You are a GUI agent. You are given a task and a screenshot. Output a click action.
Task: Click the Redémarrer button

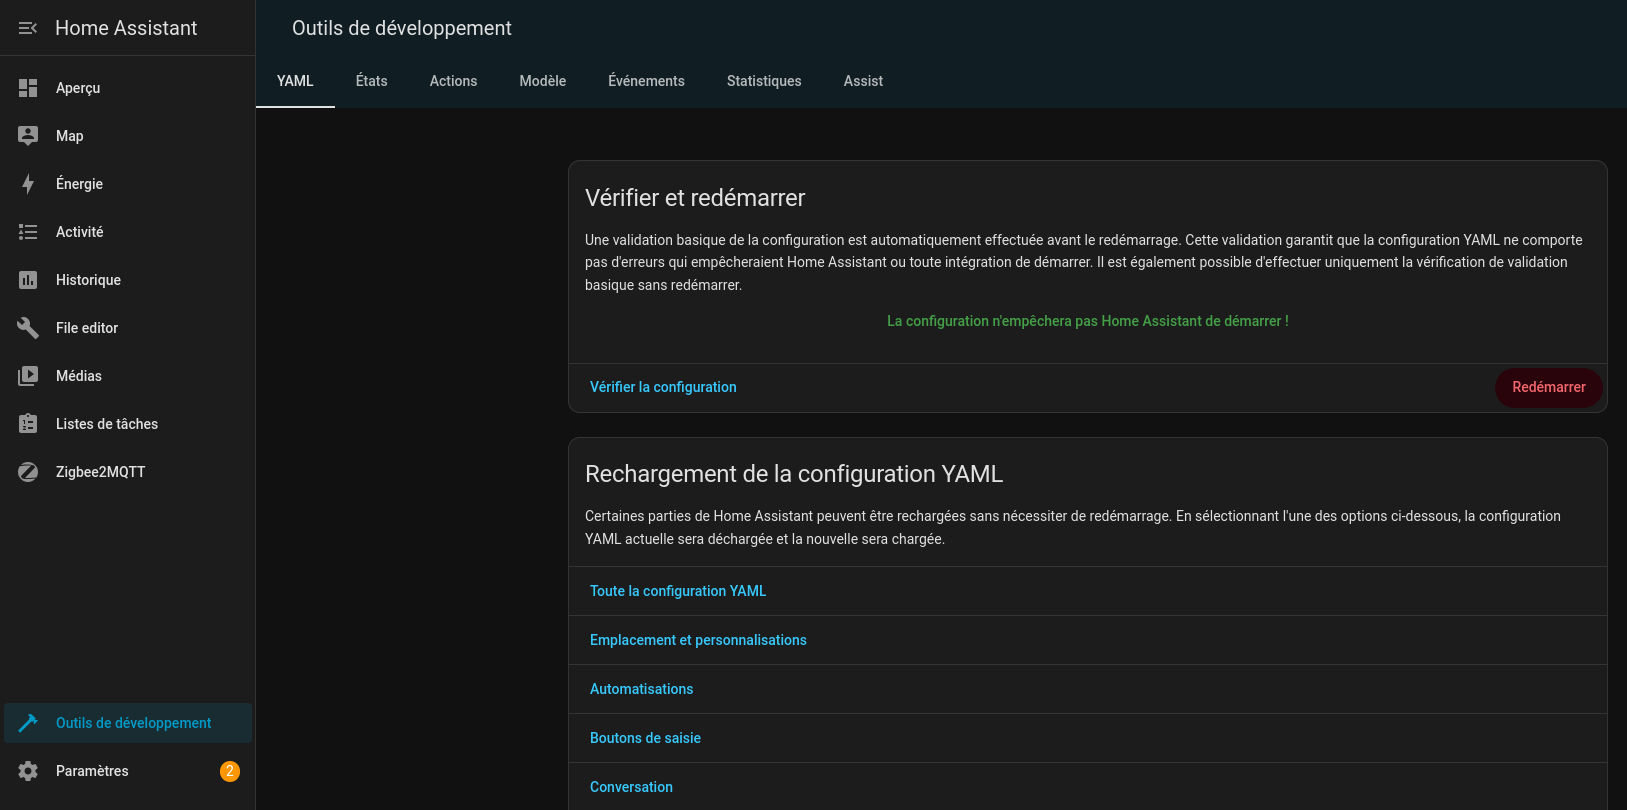[1549, 387]
